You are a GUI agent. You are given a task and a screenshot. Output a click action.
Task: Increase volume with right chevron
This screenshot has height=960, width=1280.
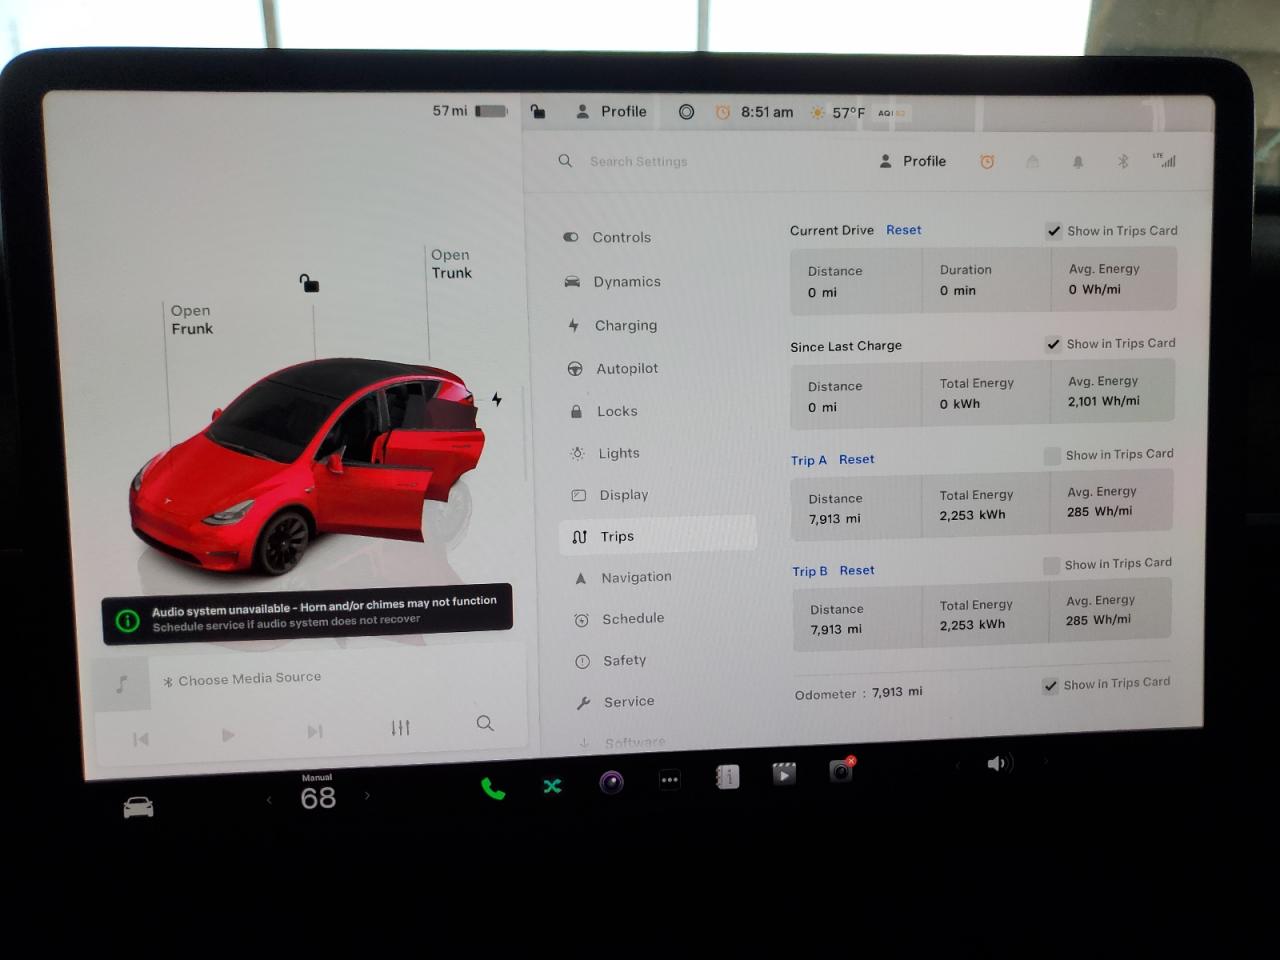tap(1046, 762)
